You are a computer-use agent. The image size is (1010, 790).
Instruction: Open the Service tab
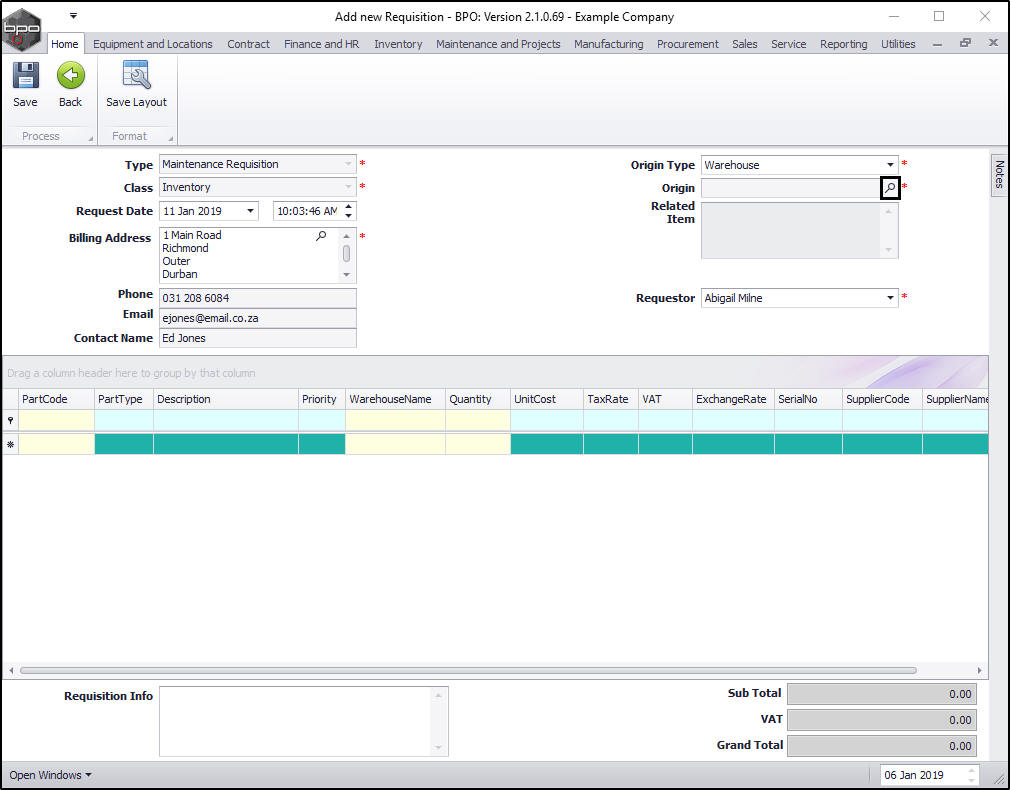[788, 44]
